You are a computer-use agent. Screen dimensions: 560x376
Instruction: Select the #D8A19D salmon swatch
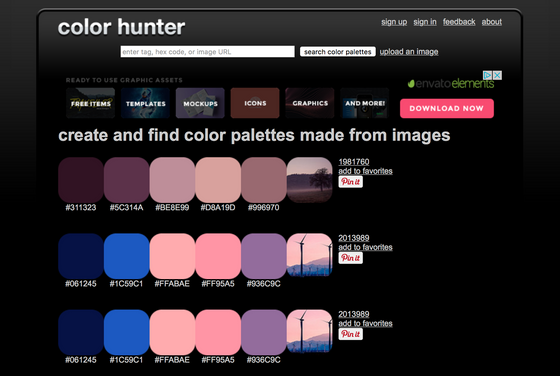[x=218, y=180]
